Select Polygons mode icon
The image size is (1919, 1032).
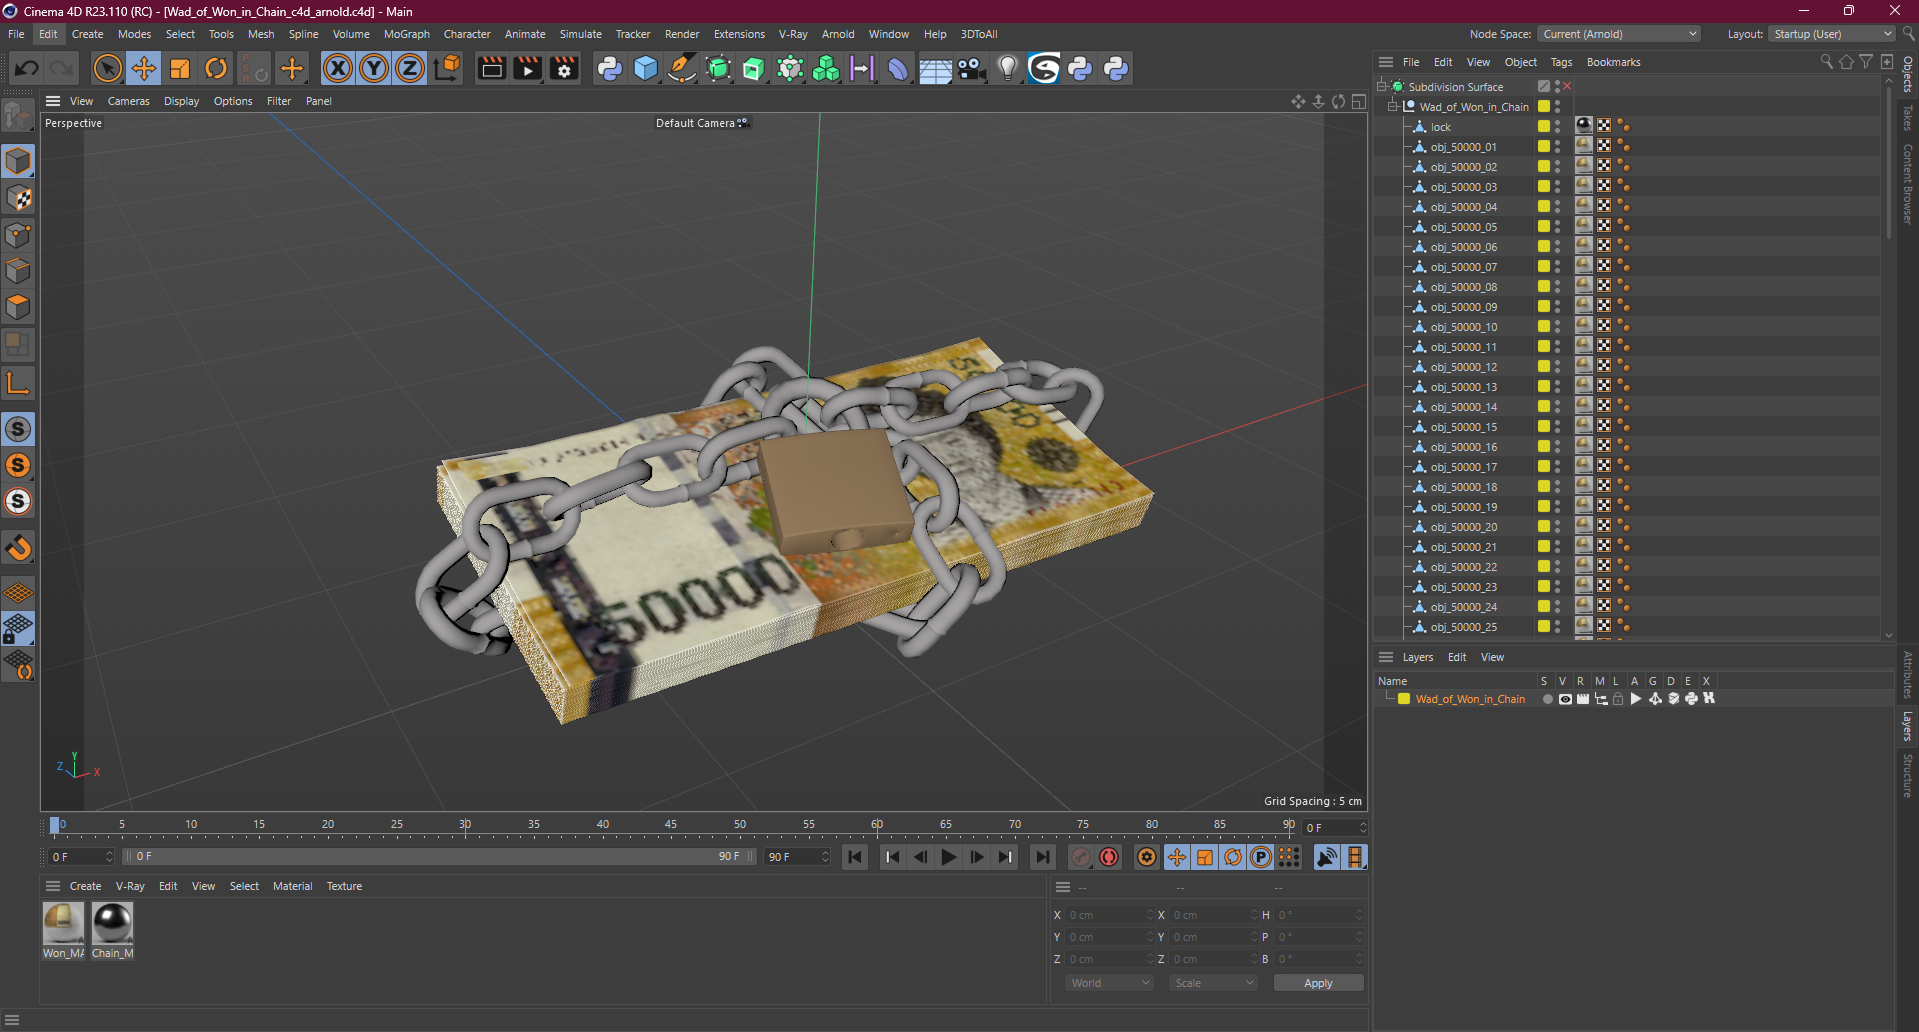pos(18,307)
